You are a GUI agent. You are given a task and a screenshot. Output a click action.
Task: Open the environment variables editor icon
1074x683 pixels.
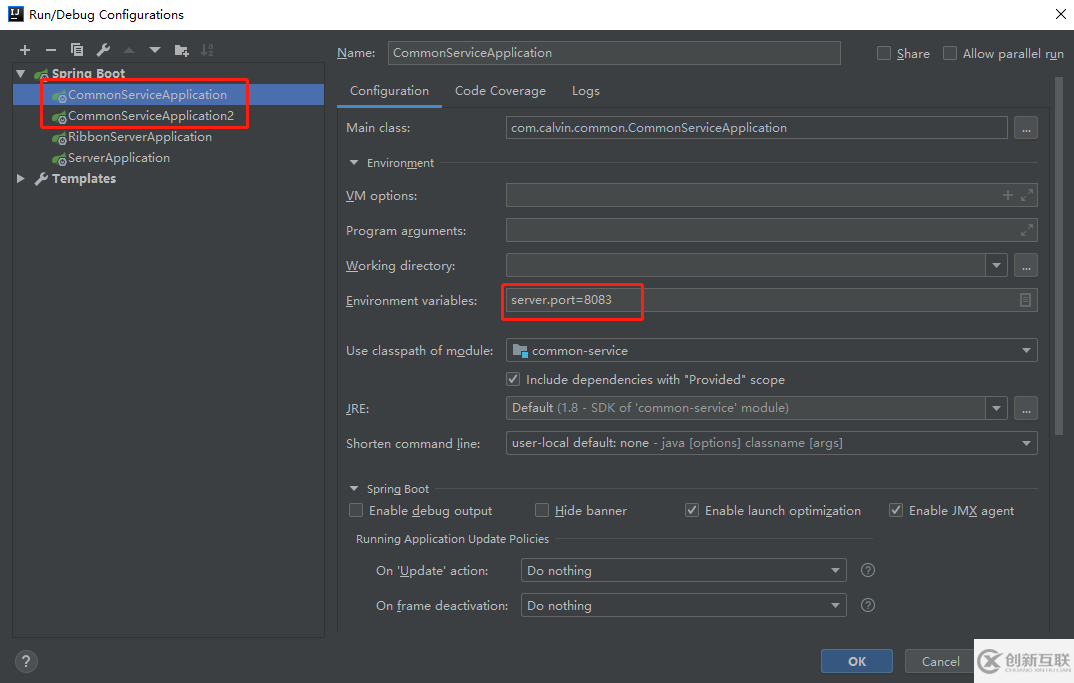coord(1025,300)
